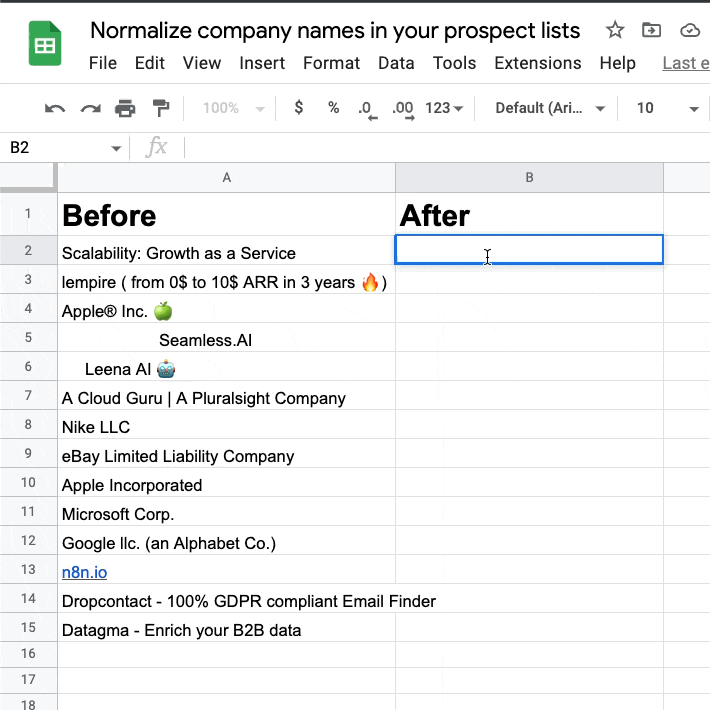Open the n8n.io hyperlink
Image resolution: width=710 pixels, height=710 pixels.
point(84,572)
